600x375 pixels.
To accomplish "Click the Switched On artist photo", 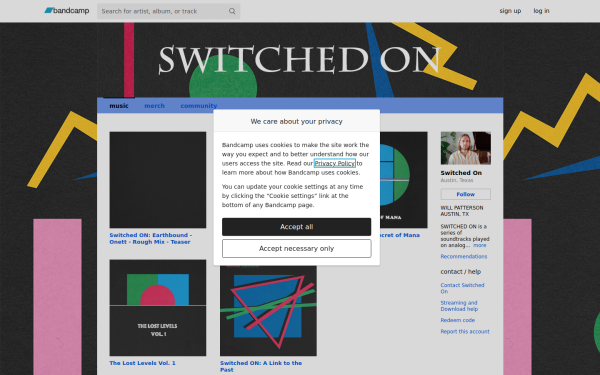I will click(x=466, y=148).
